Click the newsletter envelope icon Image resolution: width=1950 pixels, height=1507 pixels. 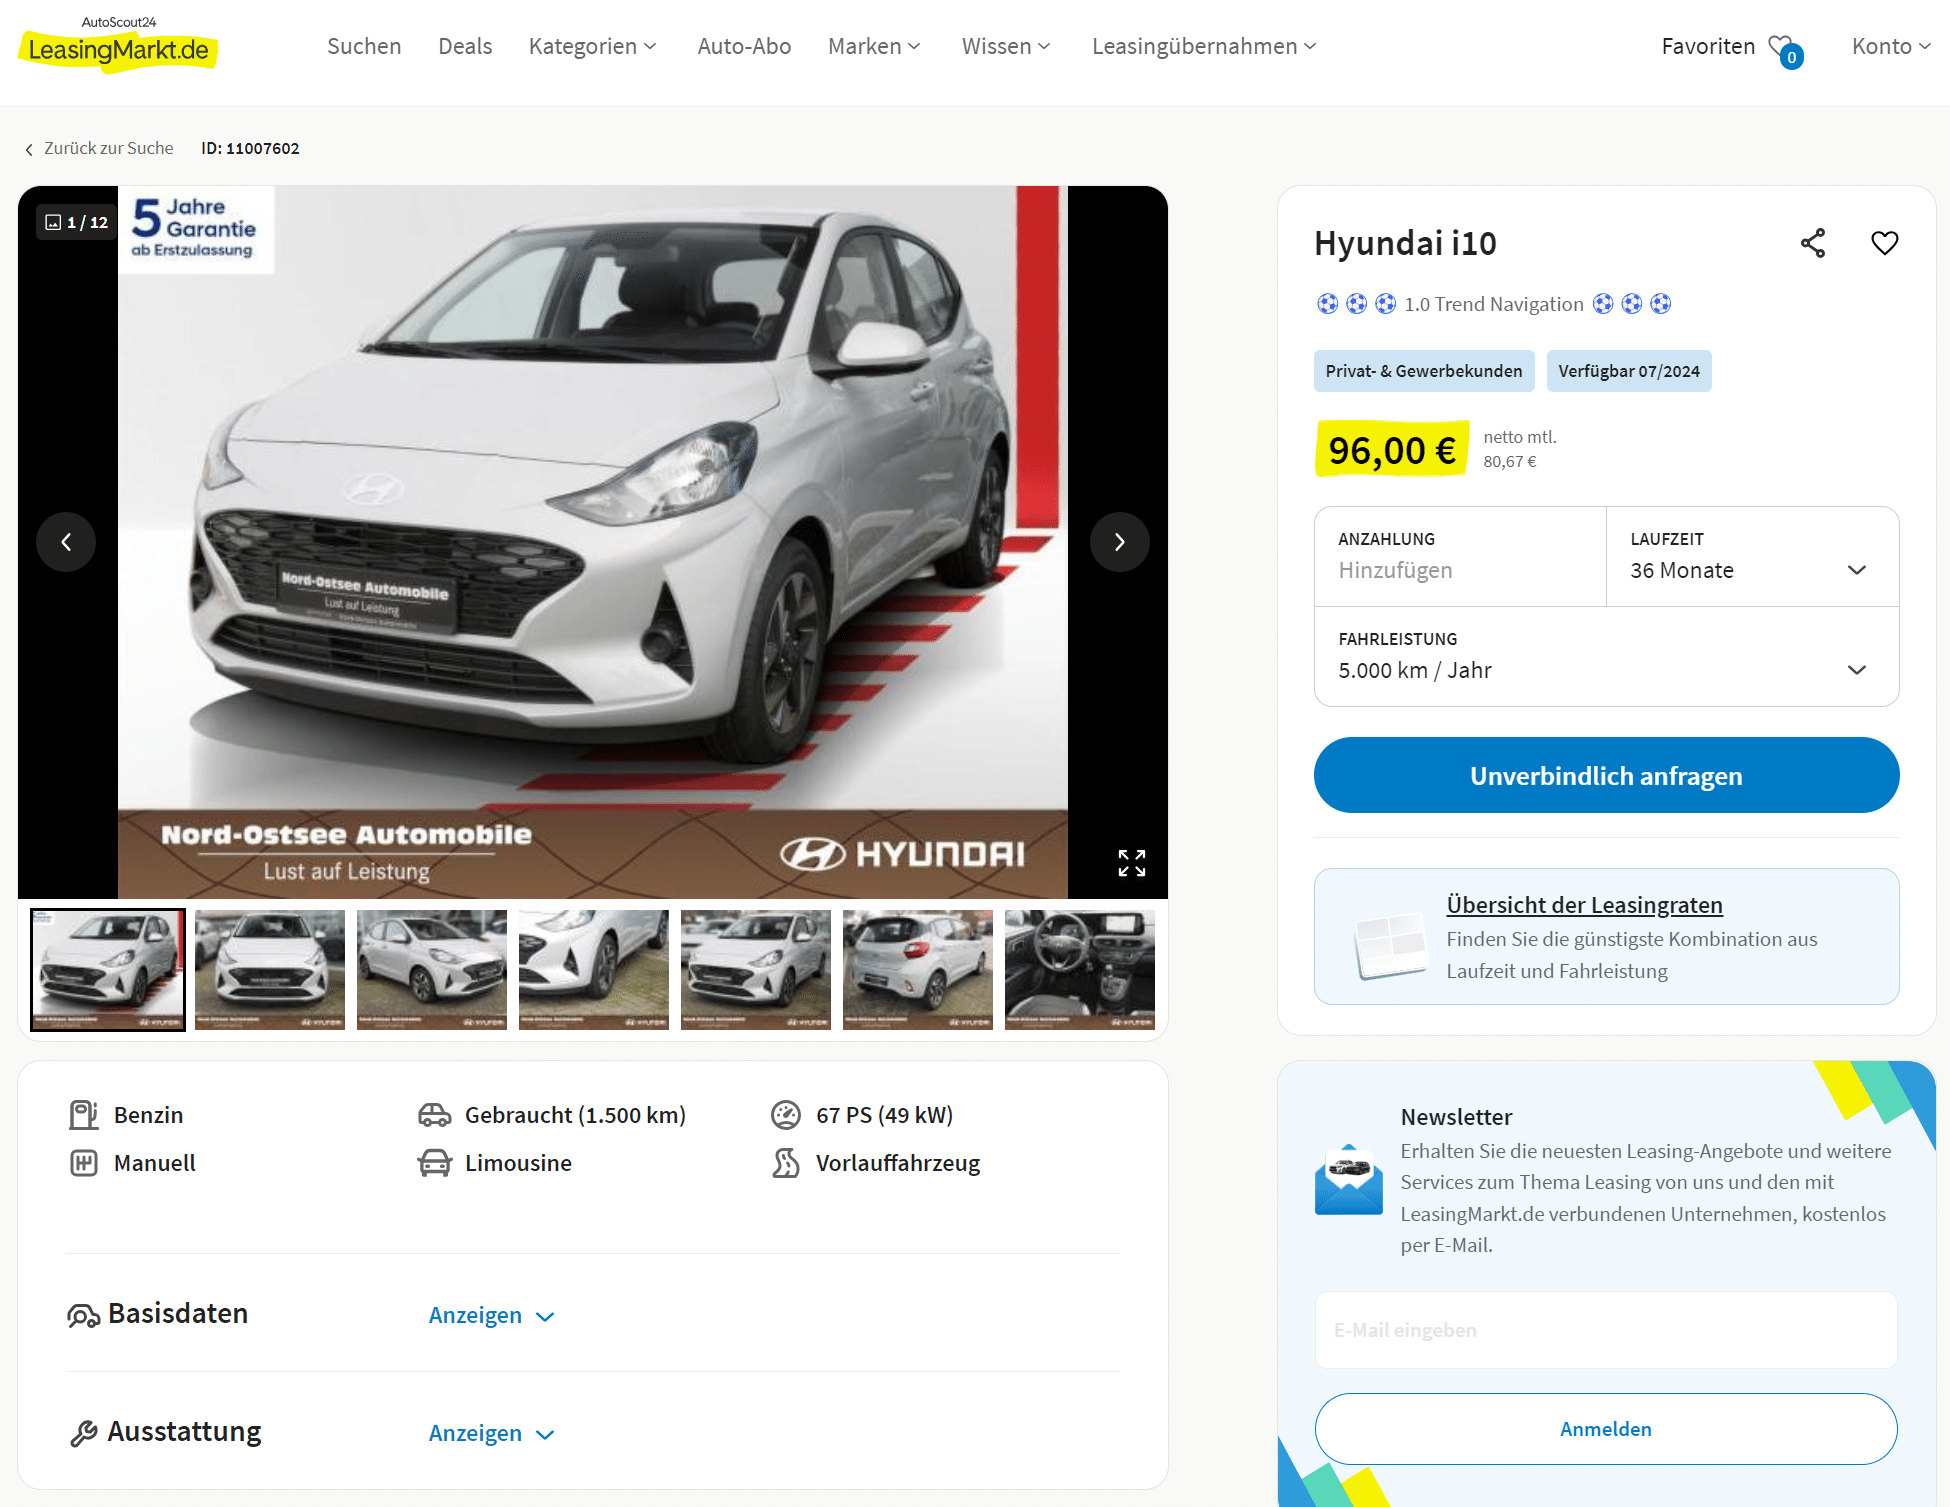pyautogui.click(x=1348, y=1180)
